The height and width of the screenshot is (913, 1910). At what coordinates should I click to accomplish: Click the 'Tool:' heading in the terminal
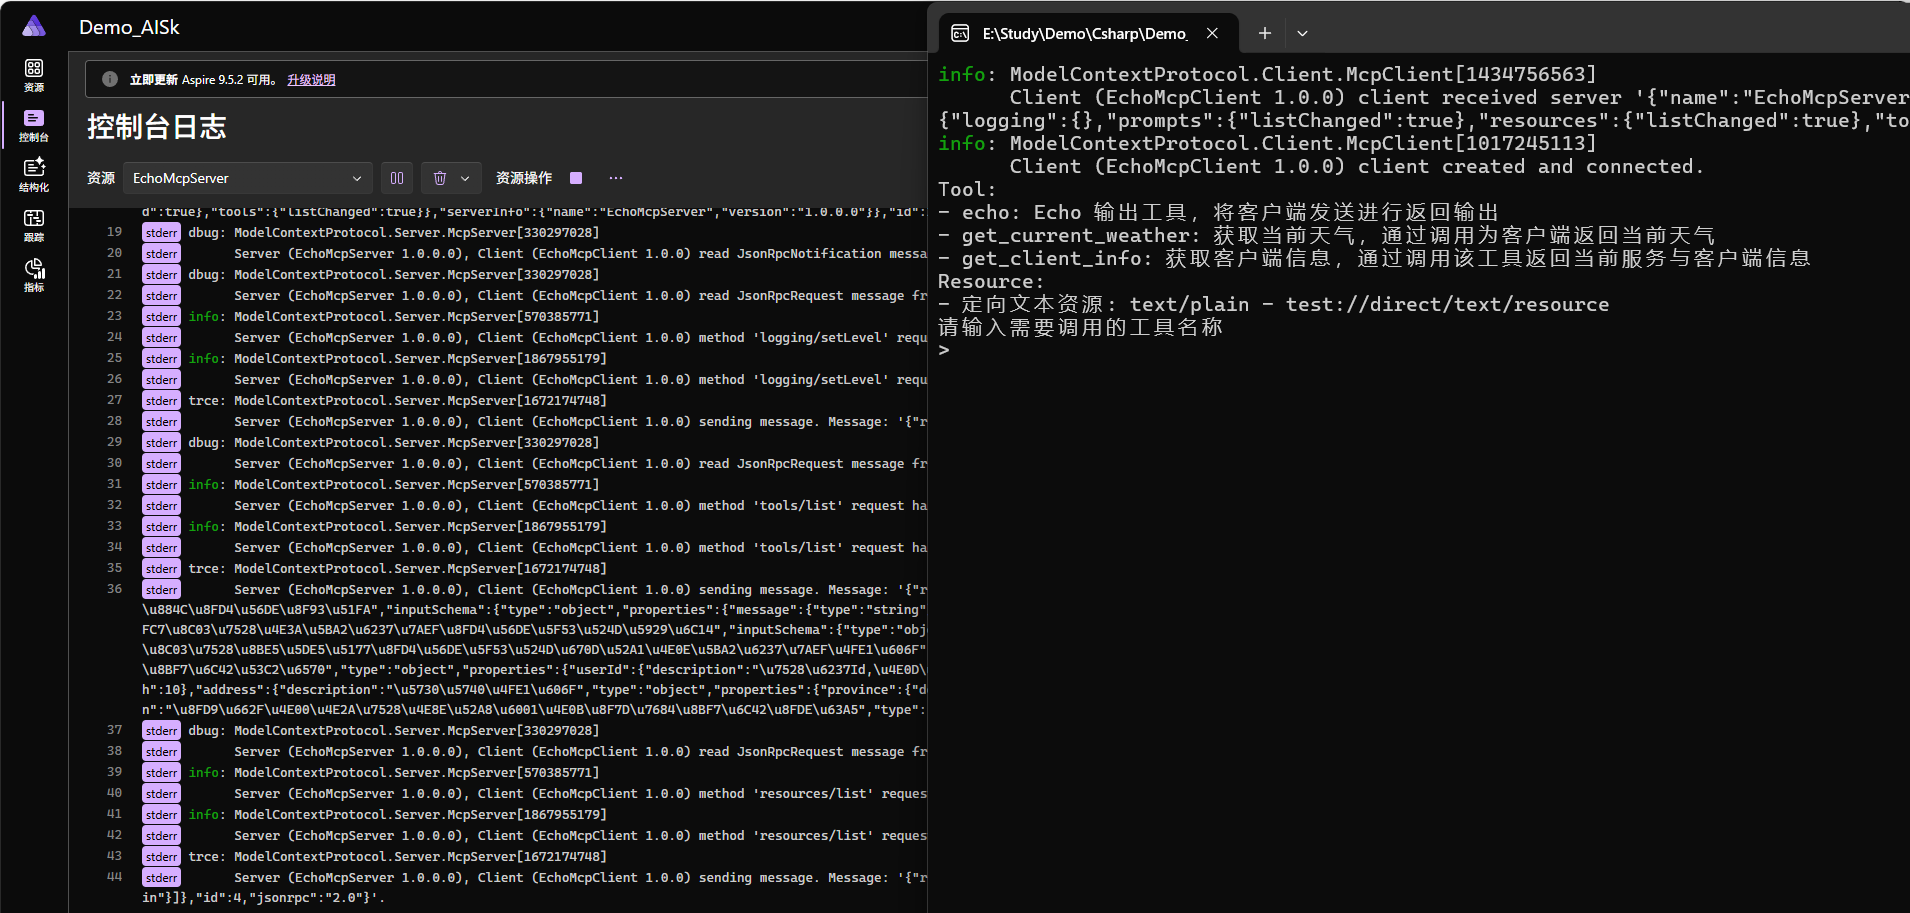[967, 189]
